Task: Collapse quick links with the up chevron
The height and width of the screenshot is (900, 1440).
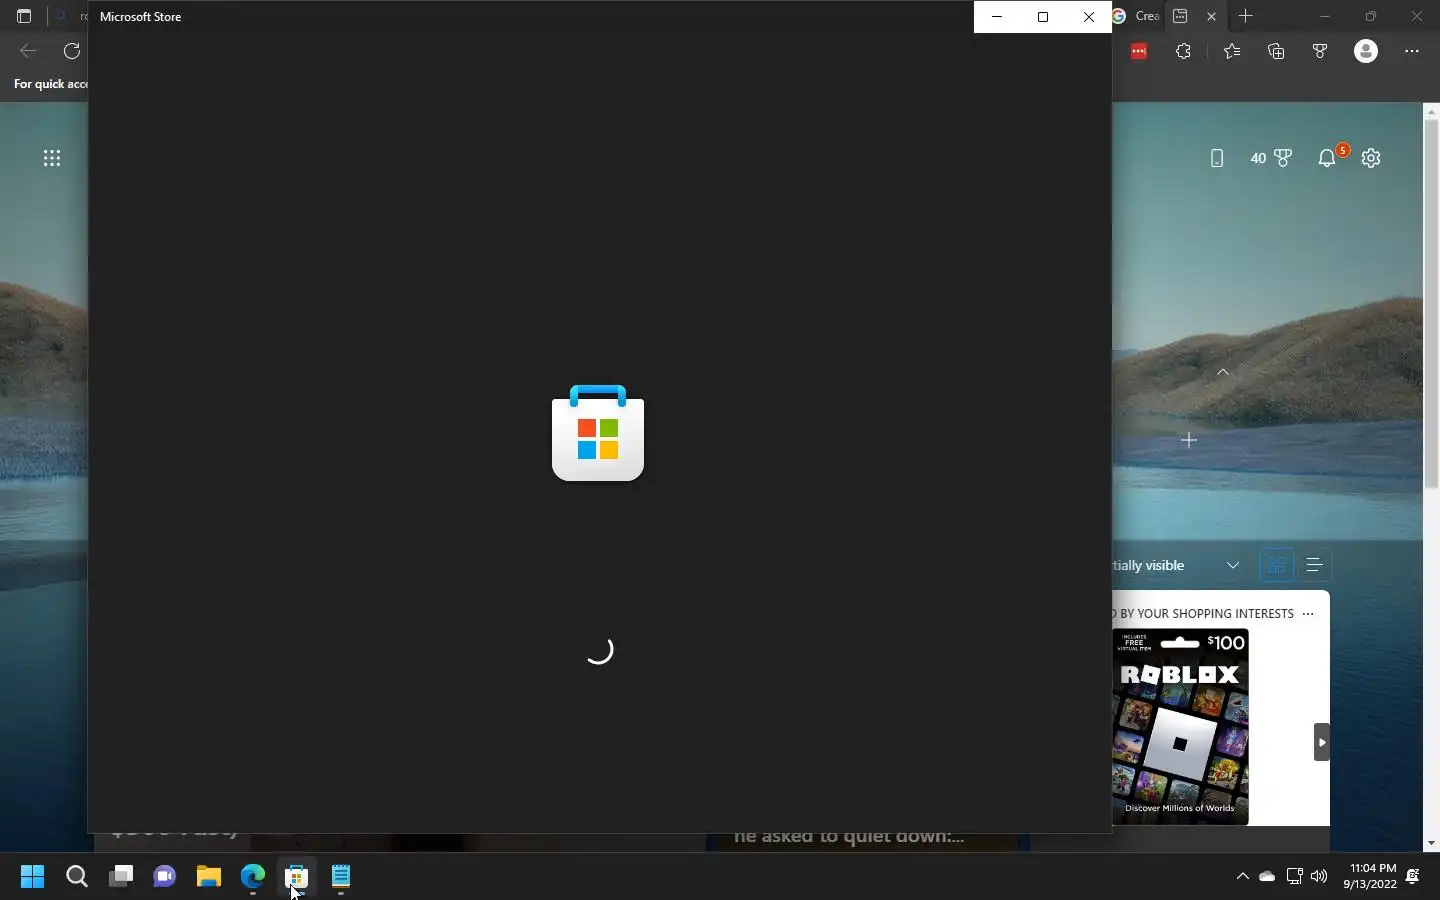Action: pos(1223,372)
